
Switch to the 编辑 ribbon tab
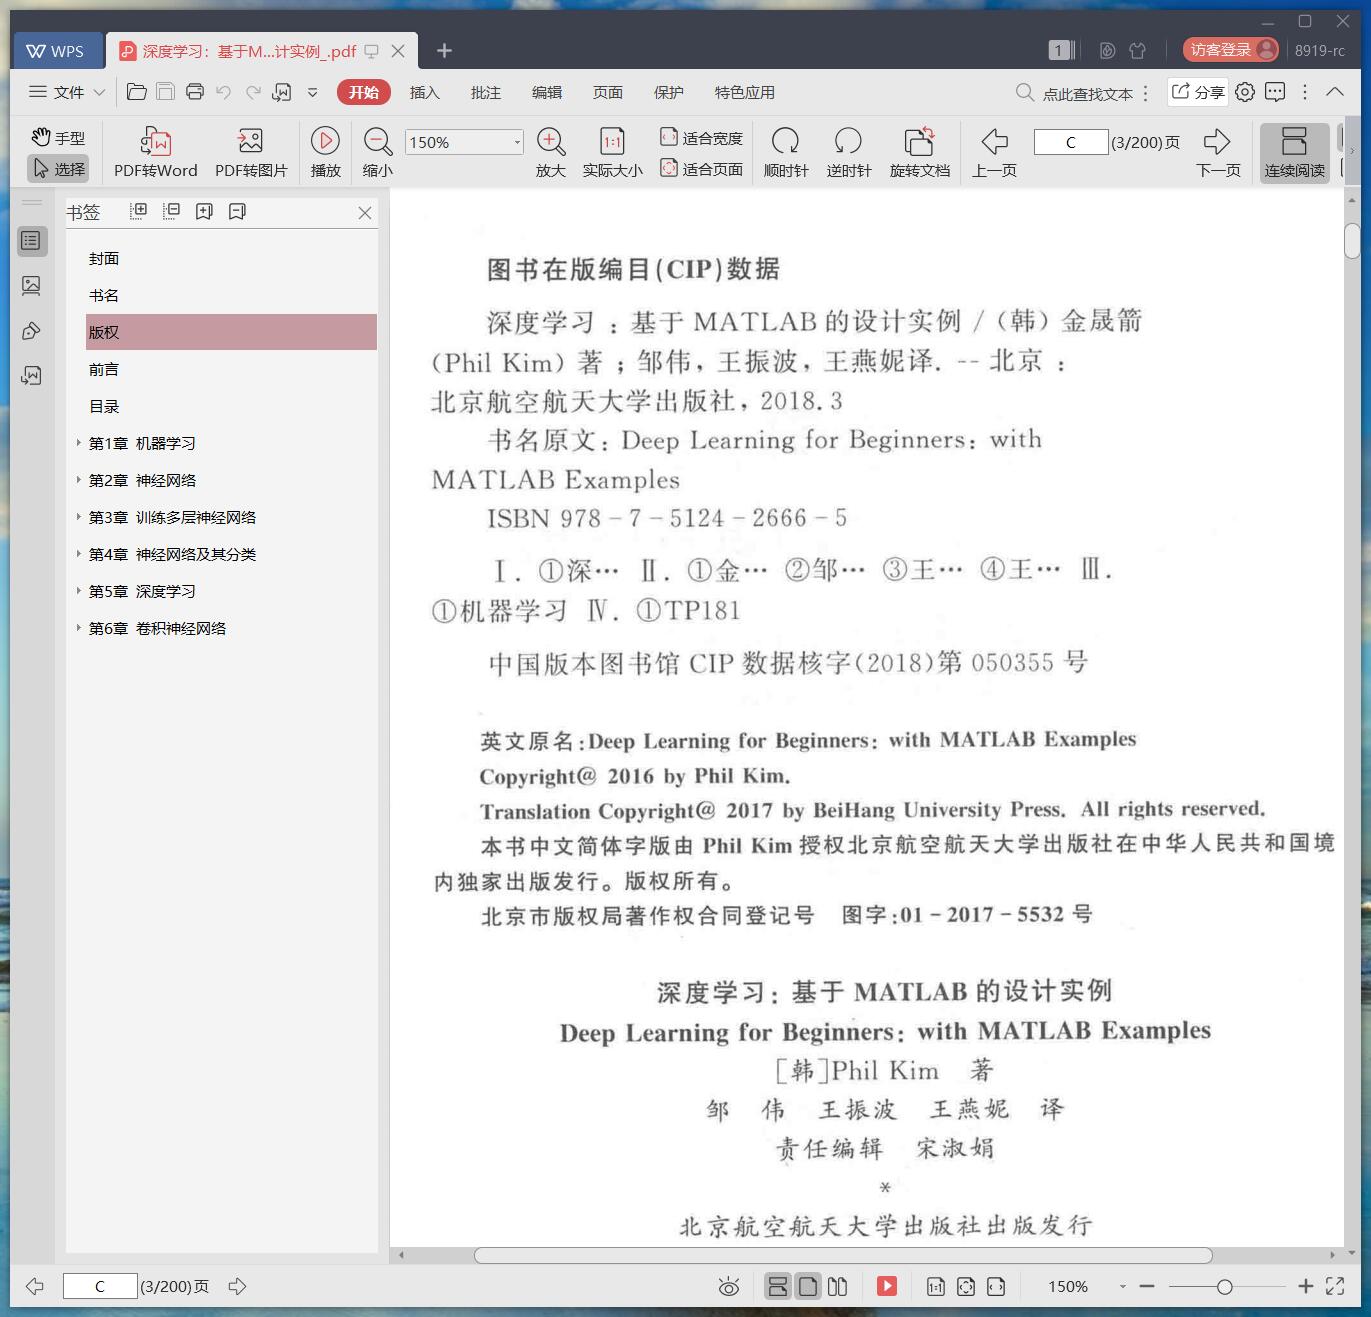point(546,92)
